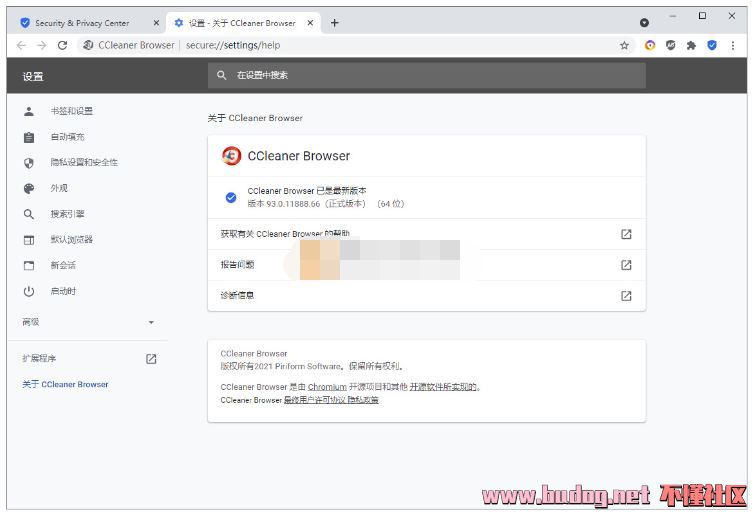Viewport: 756px width, 516px height.
Task: Click the CCleaner Browser logo icon
Action: tap(231, 156)
